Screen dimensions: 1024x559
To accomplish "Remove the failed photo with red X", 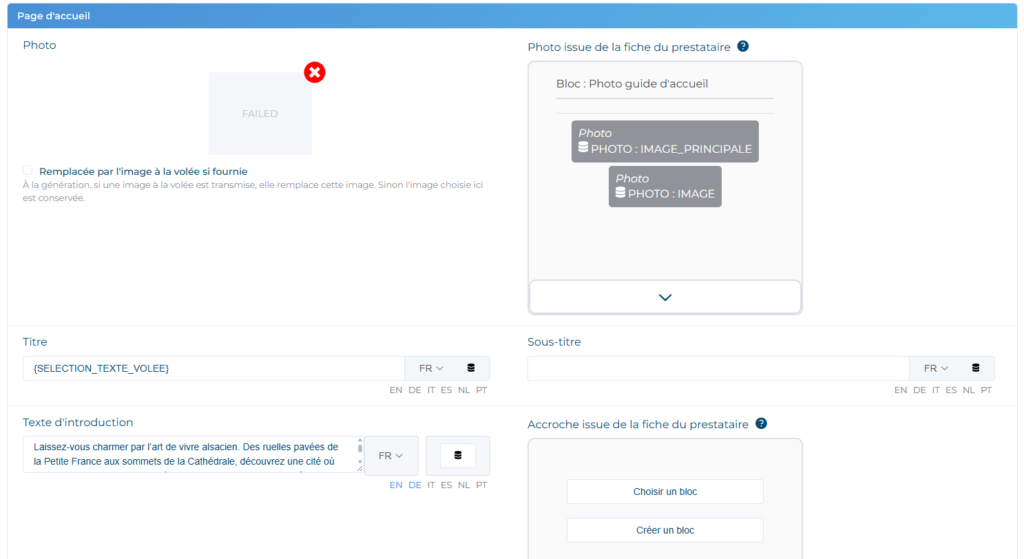I will pyautogui.click(x=315, y=72).
